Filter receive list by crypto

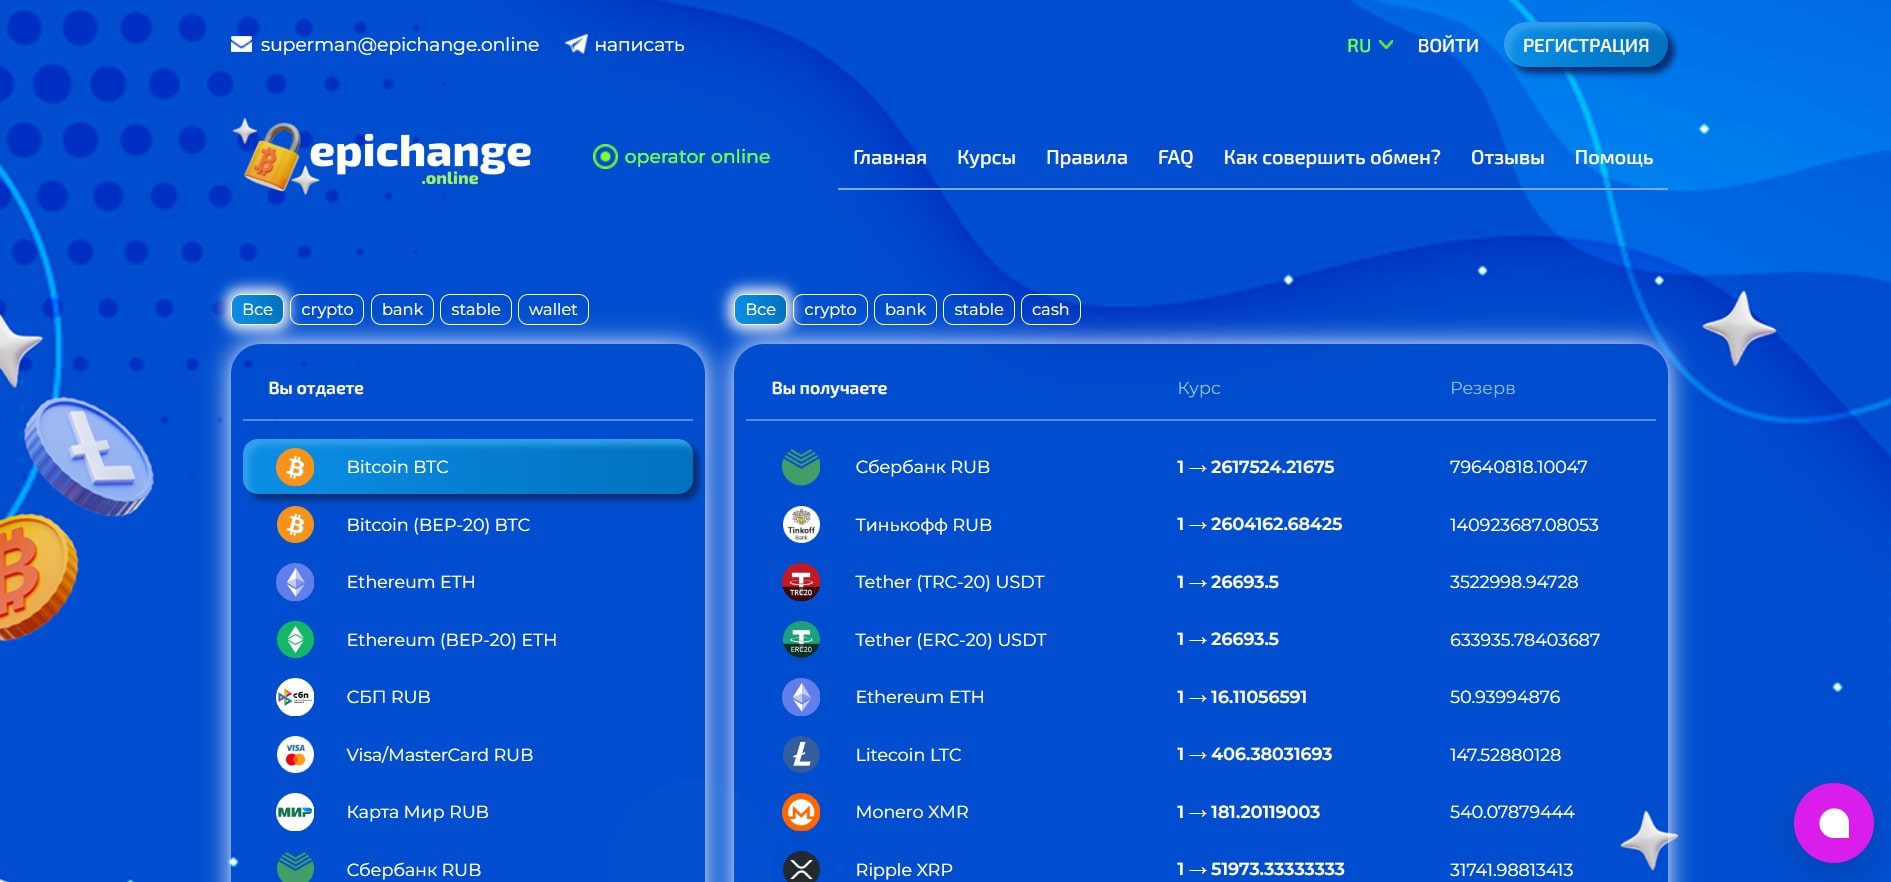[830, 310]
